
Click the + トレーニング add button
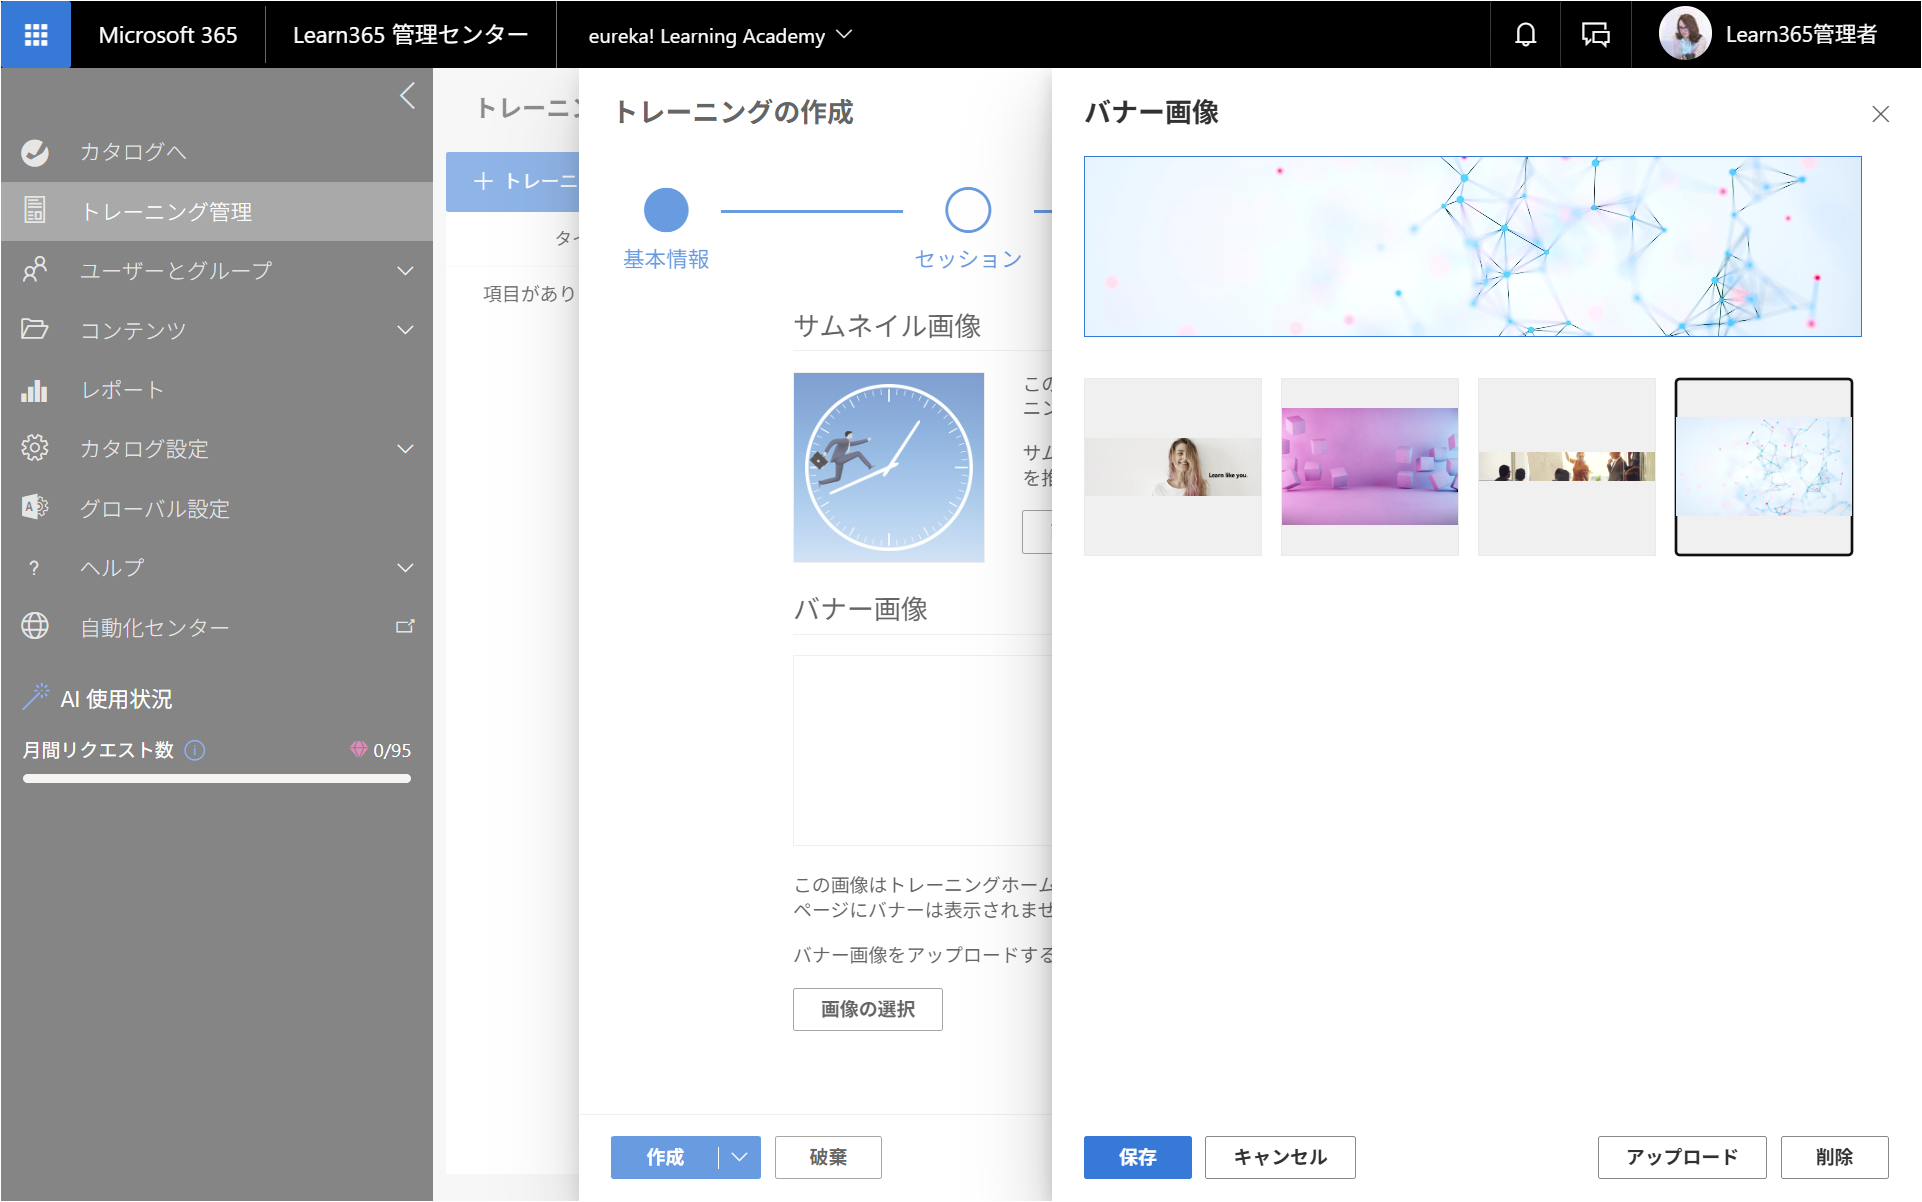tap(512, 181)
